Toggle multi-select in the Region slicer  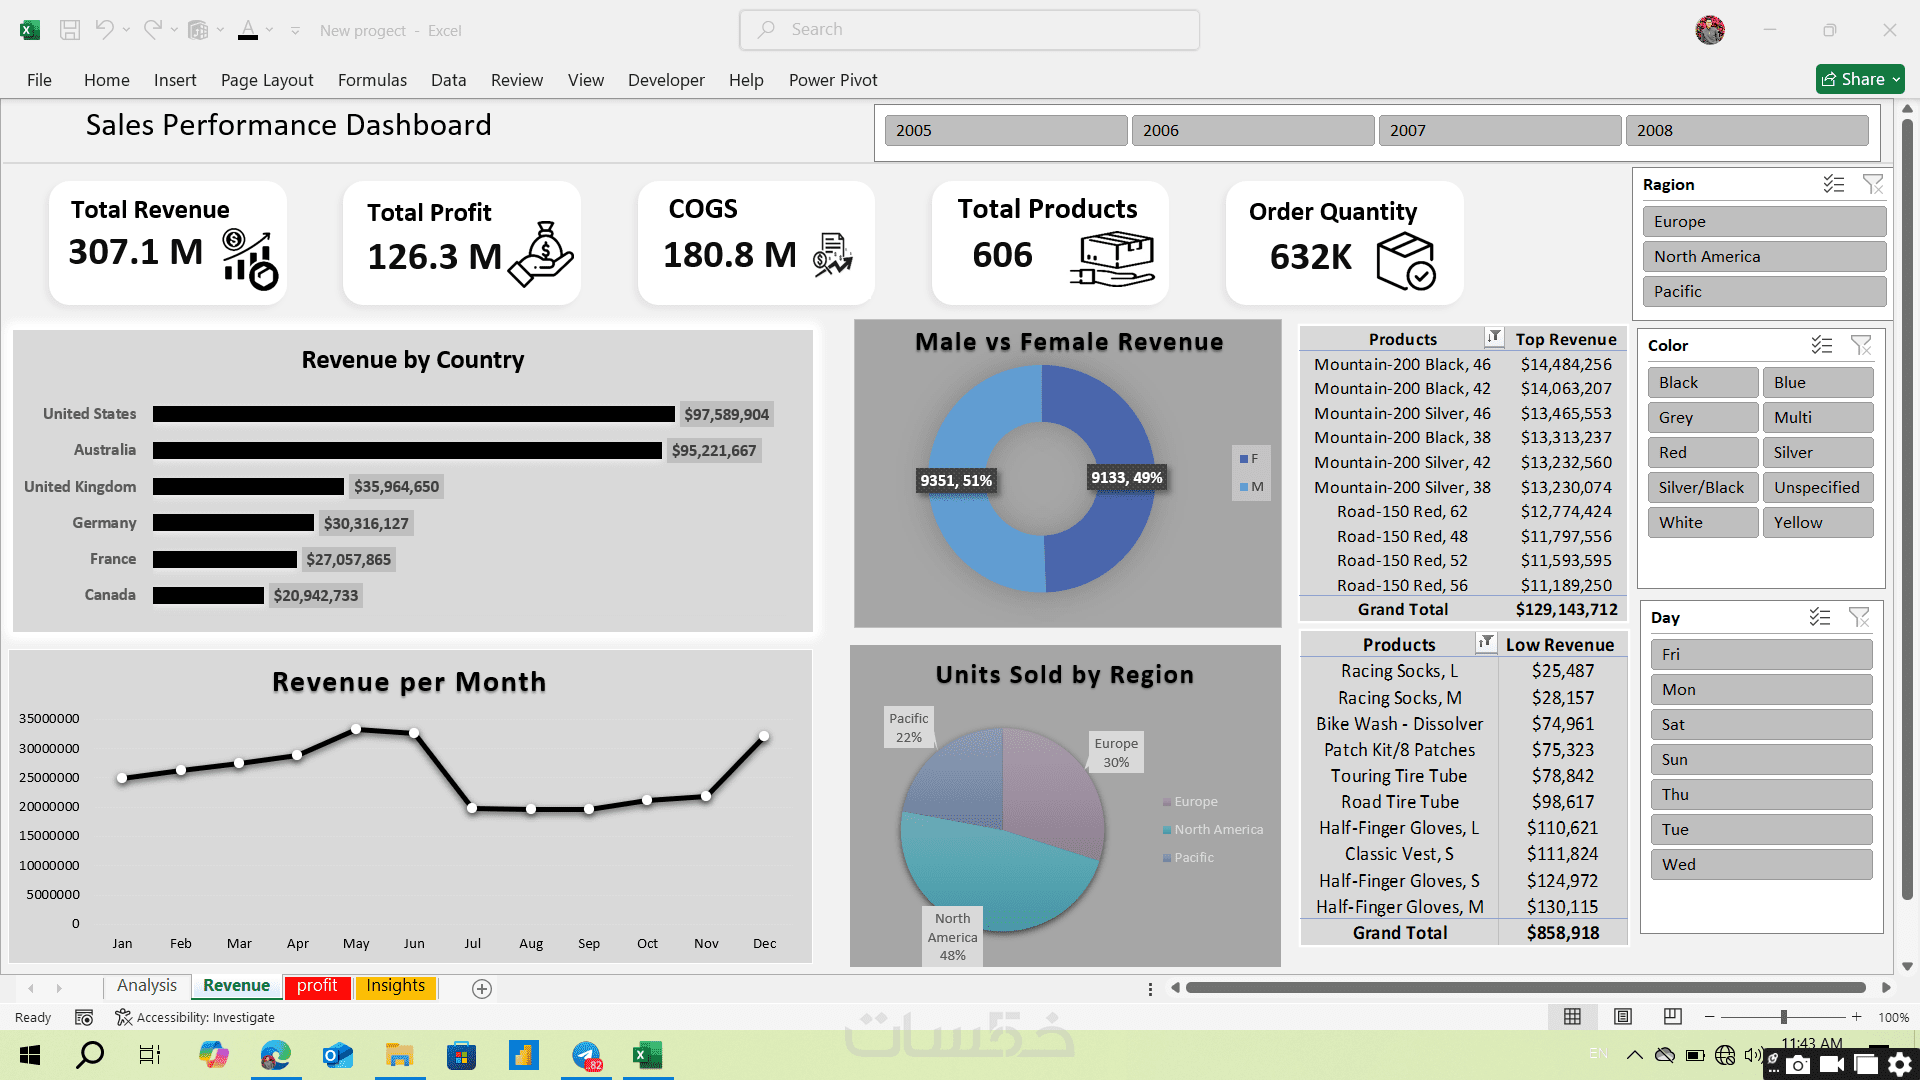(x=1833, y=184)
